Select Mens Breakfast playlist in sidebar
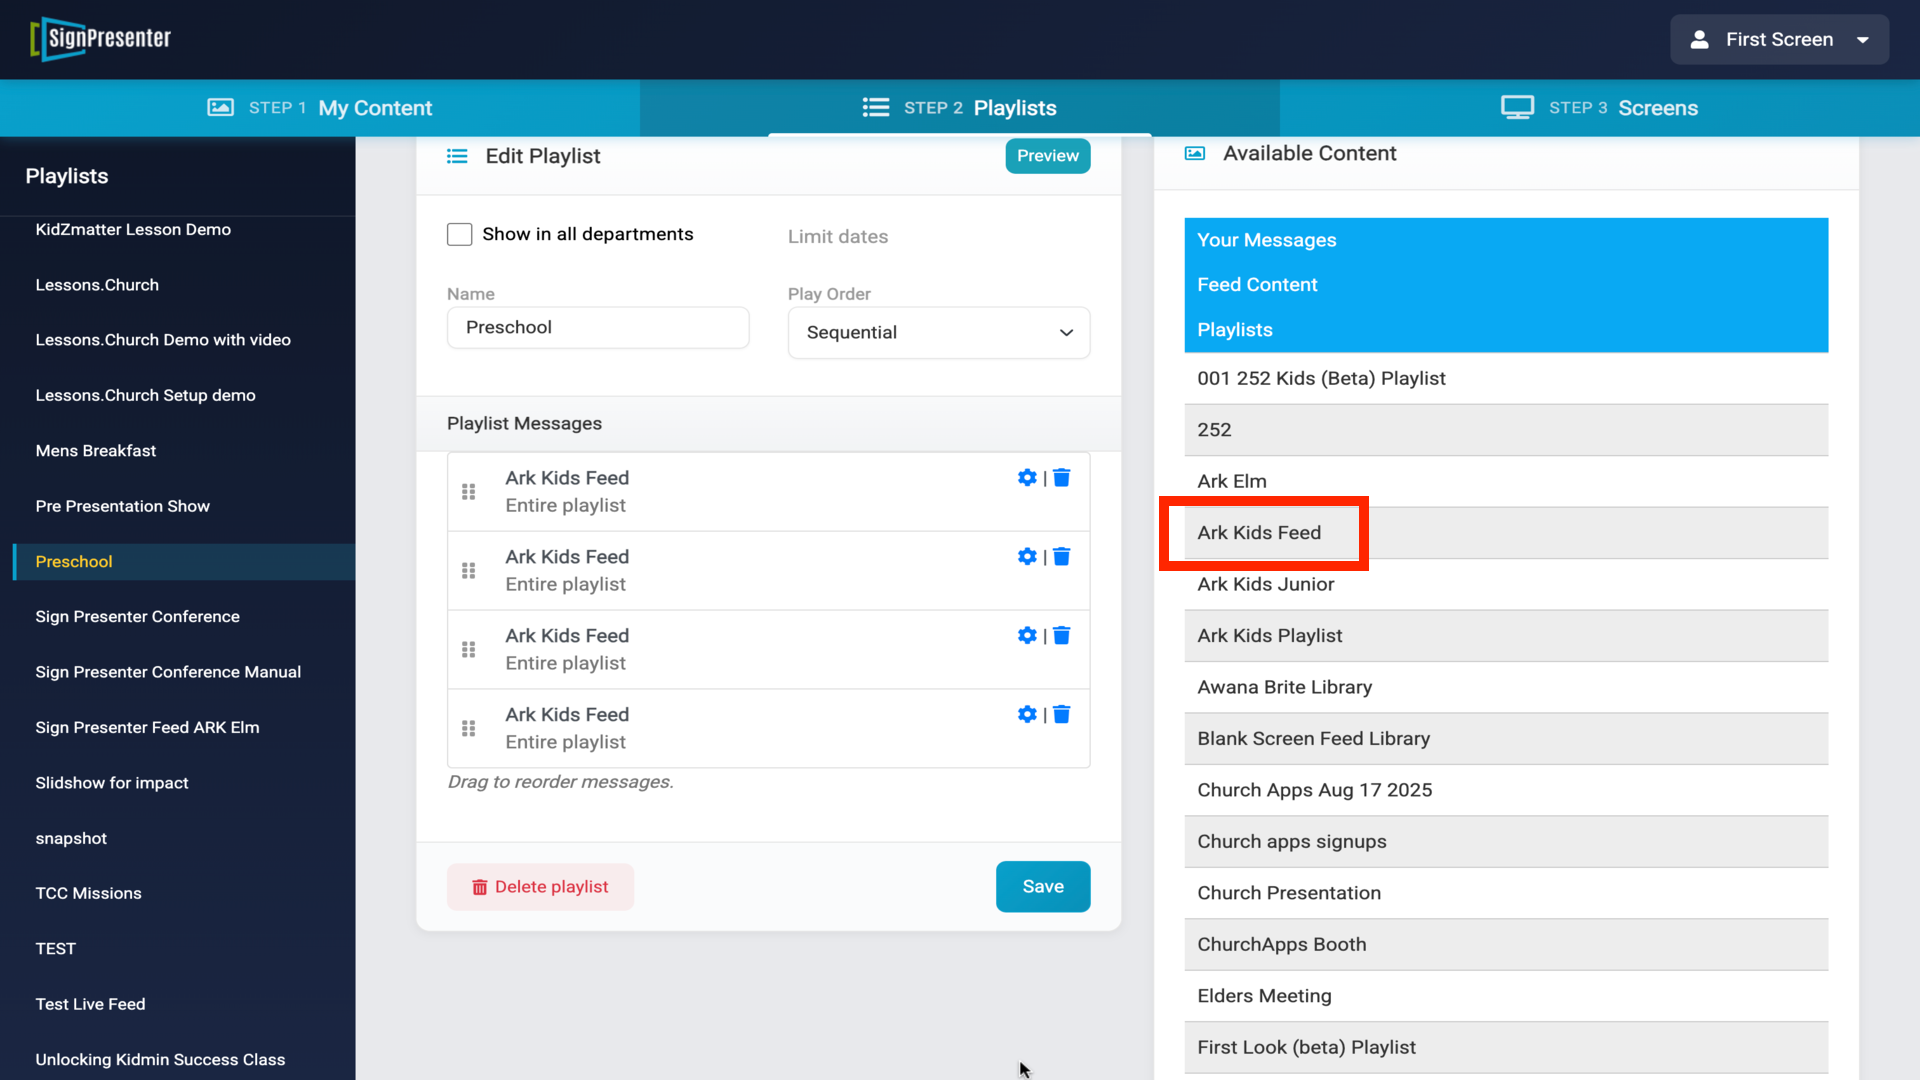The width and height of the screenshot is (1920, 1080). (x=96, y=451)
